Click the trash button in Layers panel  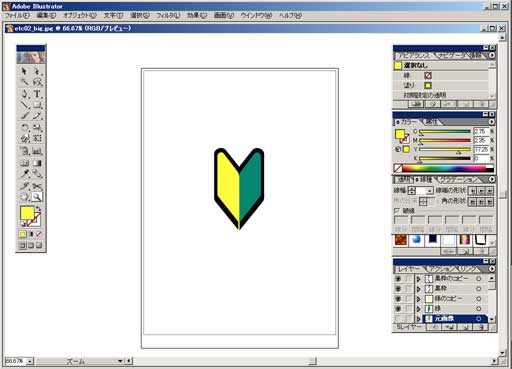(481, 328)
